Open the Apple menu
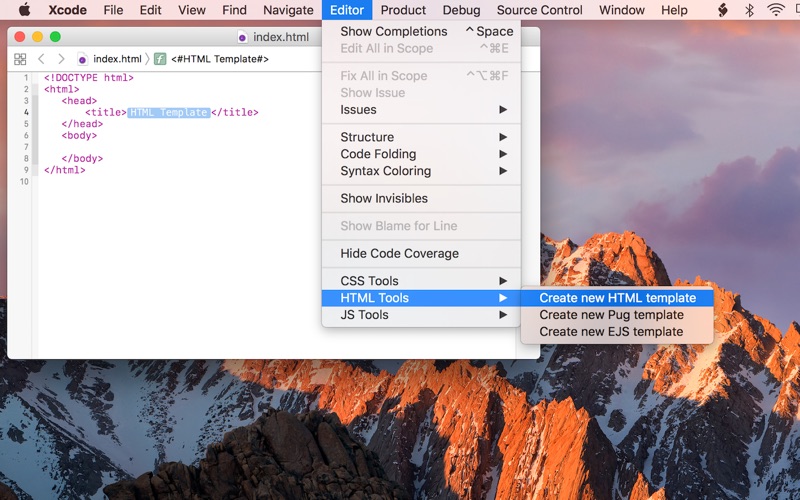The width and height of the screenshot is (800, 500). point(24,10)
